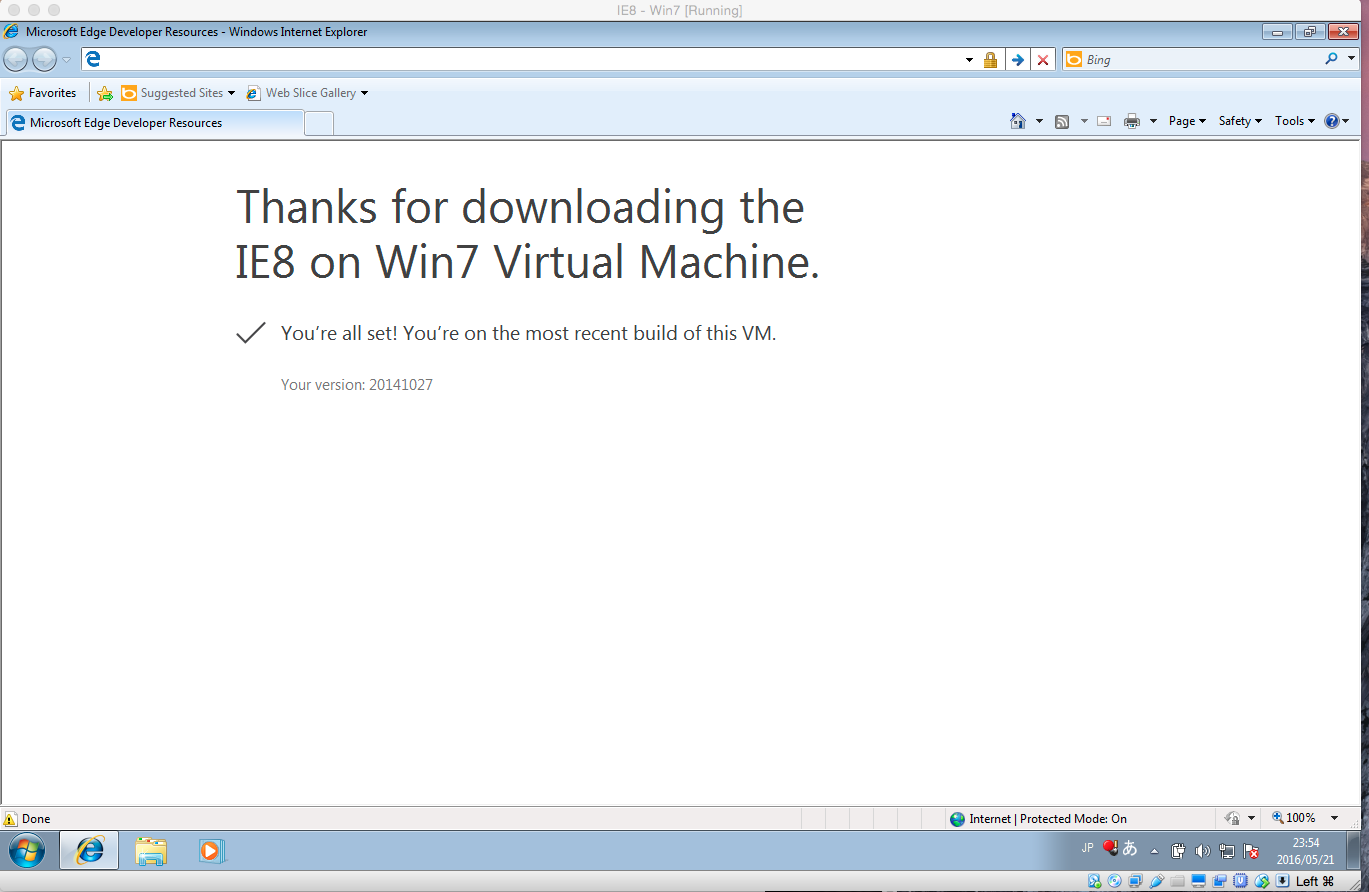1369x892 pixels.
Task: Click the warning icon next to Done
Action: click(x=10, y=819)
